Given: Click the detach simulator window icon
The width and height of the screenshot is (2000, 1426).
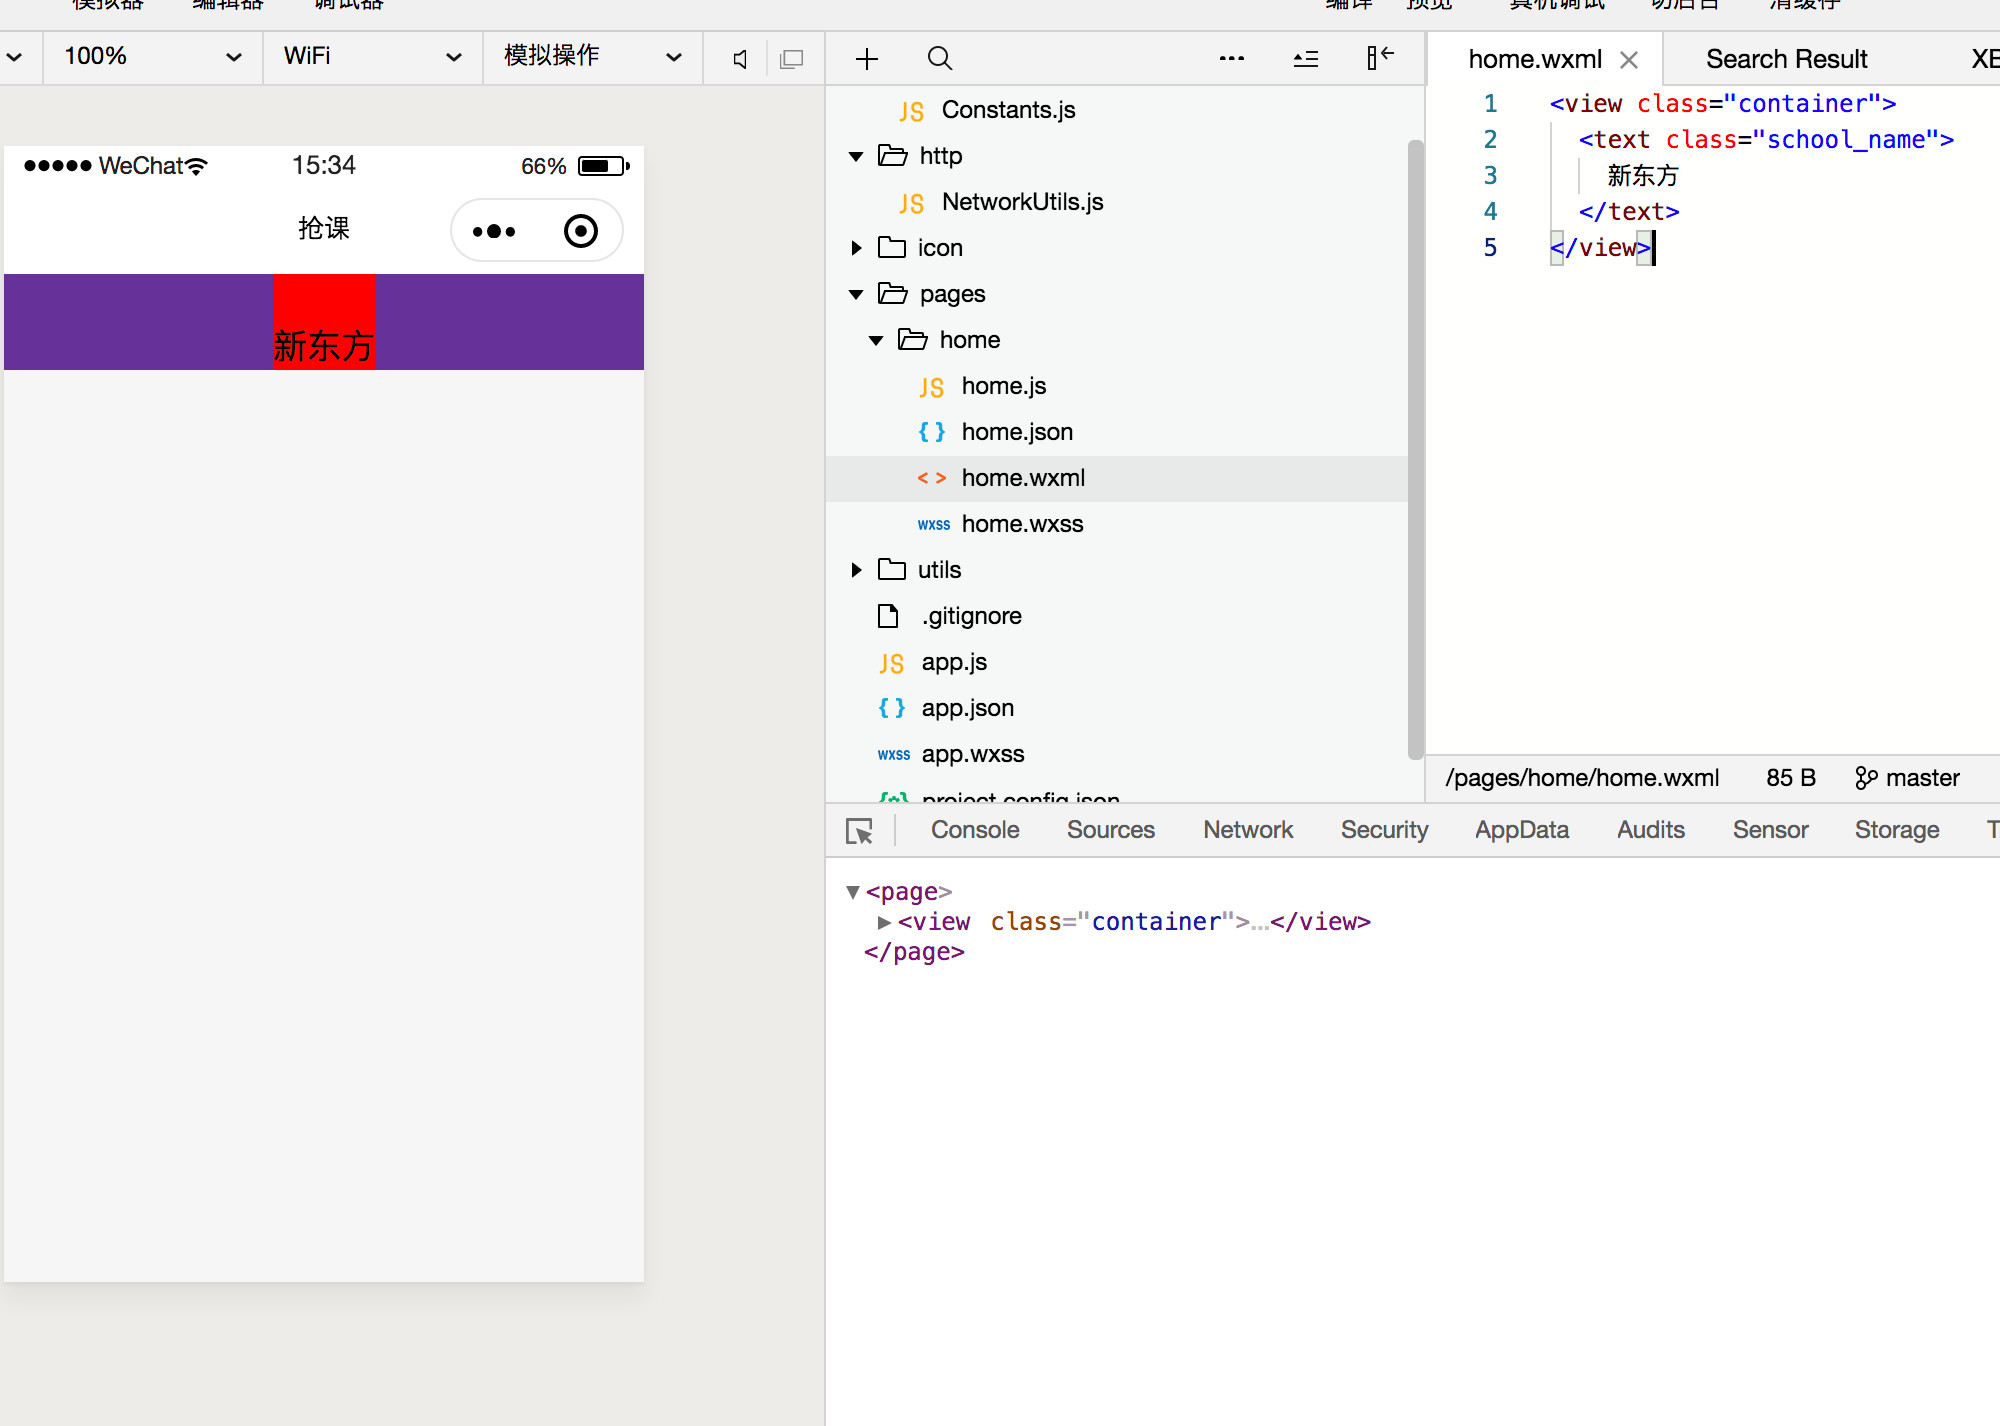Looking at the screenshot, I should click(791, 59).
